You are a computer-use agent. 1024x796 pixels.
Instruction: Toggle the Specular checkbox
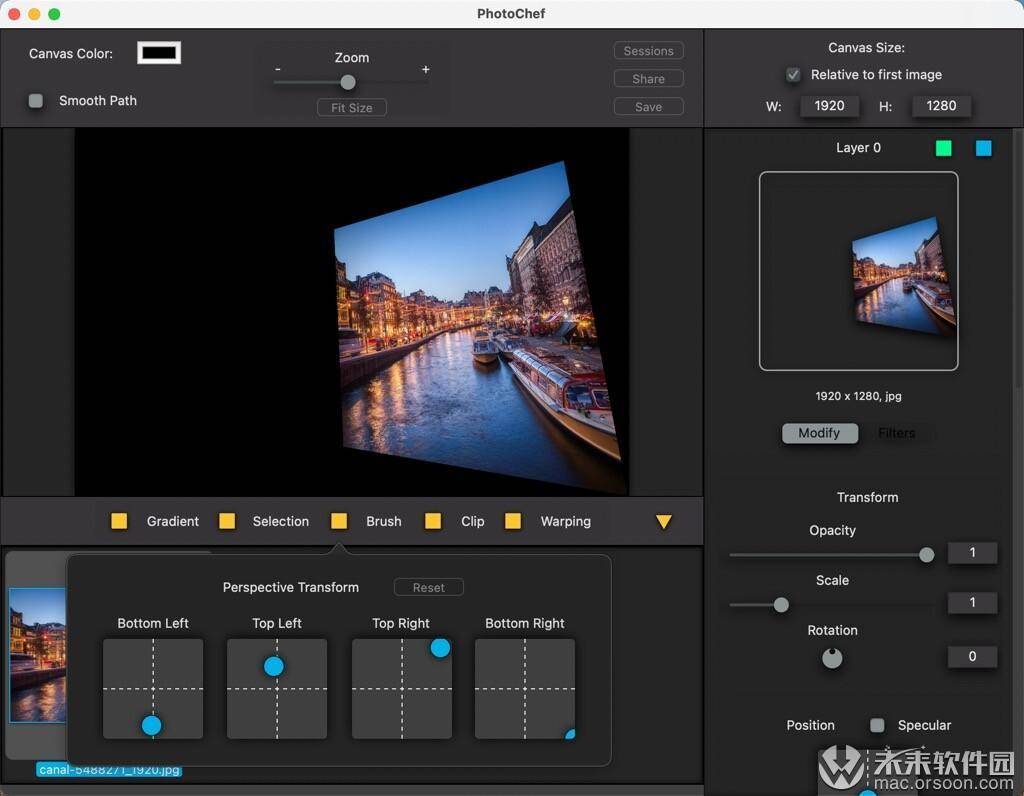point(877,725)
